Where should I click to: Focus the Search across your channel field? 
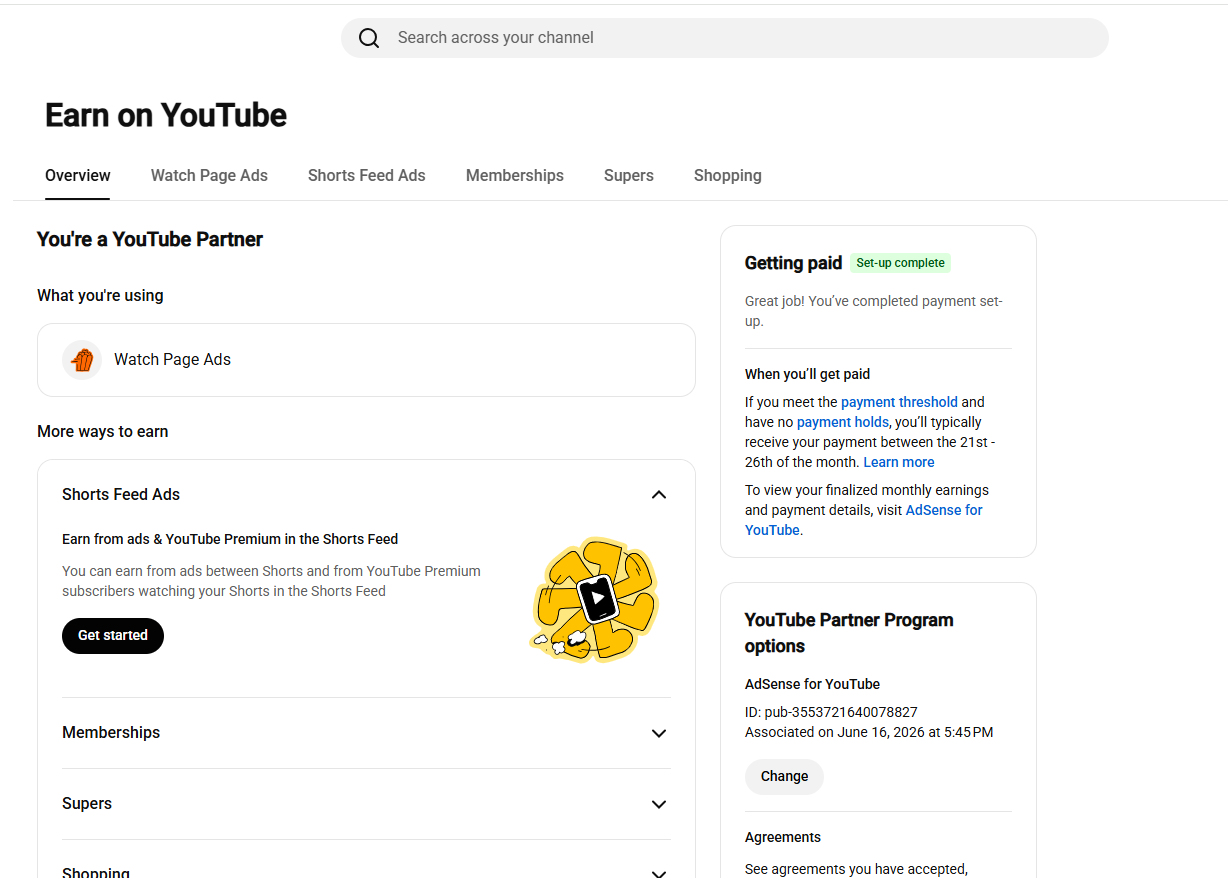pyautogui.click(x=725, y=38)
